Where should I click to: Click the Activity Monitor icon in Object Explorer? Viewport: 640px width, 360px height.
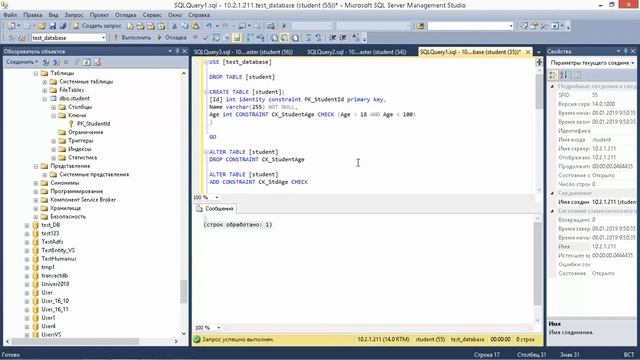click(x=97, y=62)
